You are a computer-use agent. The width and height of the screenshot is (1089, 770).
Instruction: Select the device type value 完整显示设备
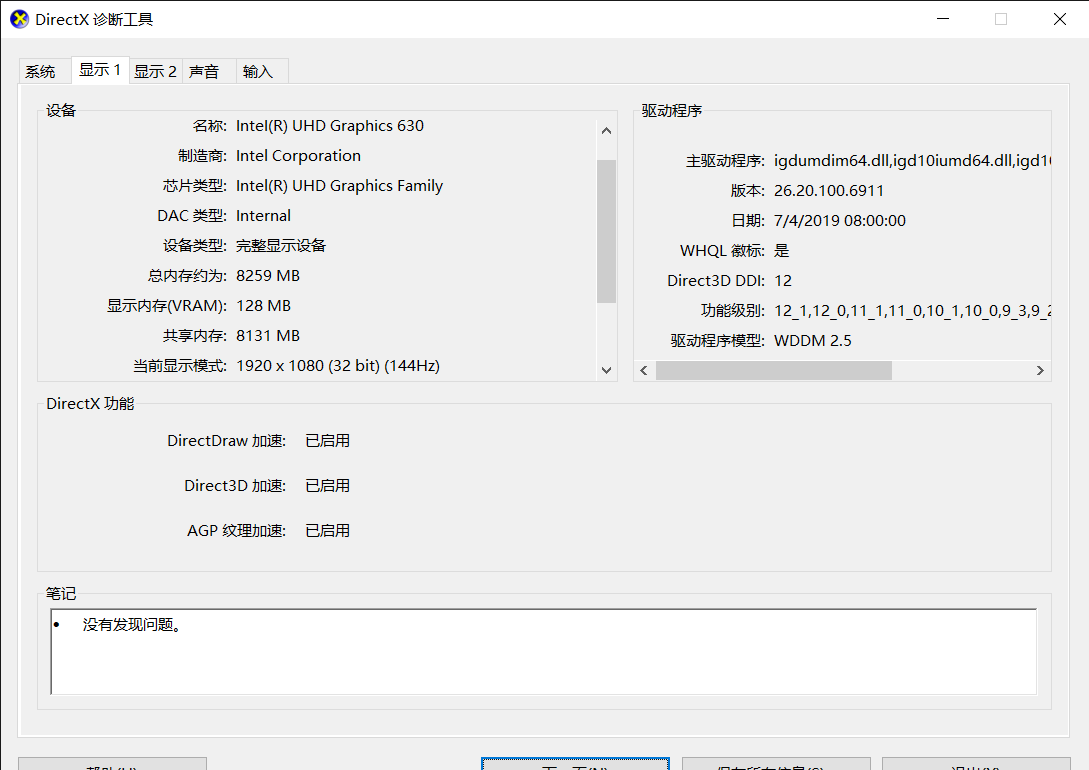coord(281,246)
